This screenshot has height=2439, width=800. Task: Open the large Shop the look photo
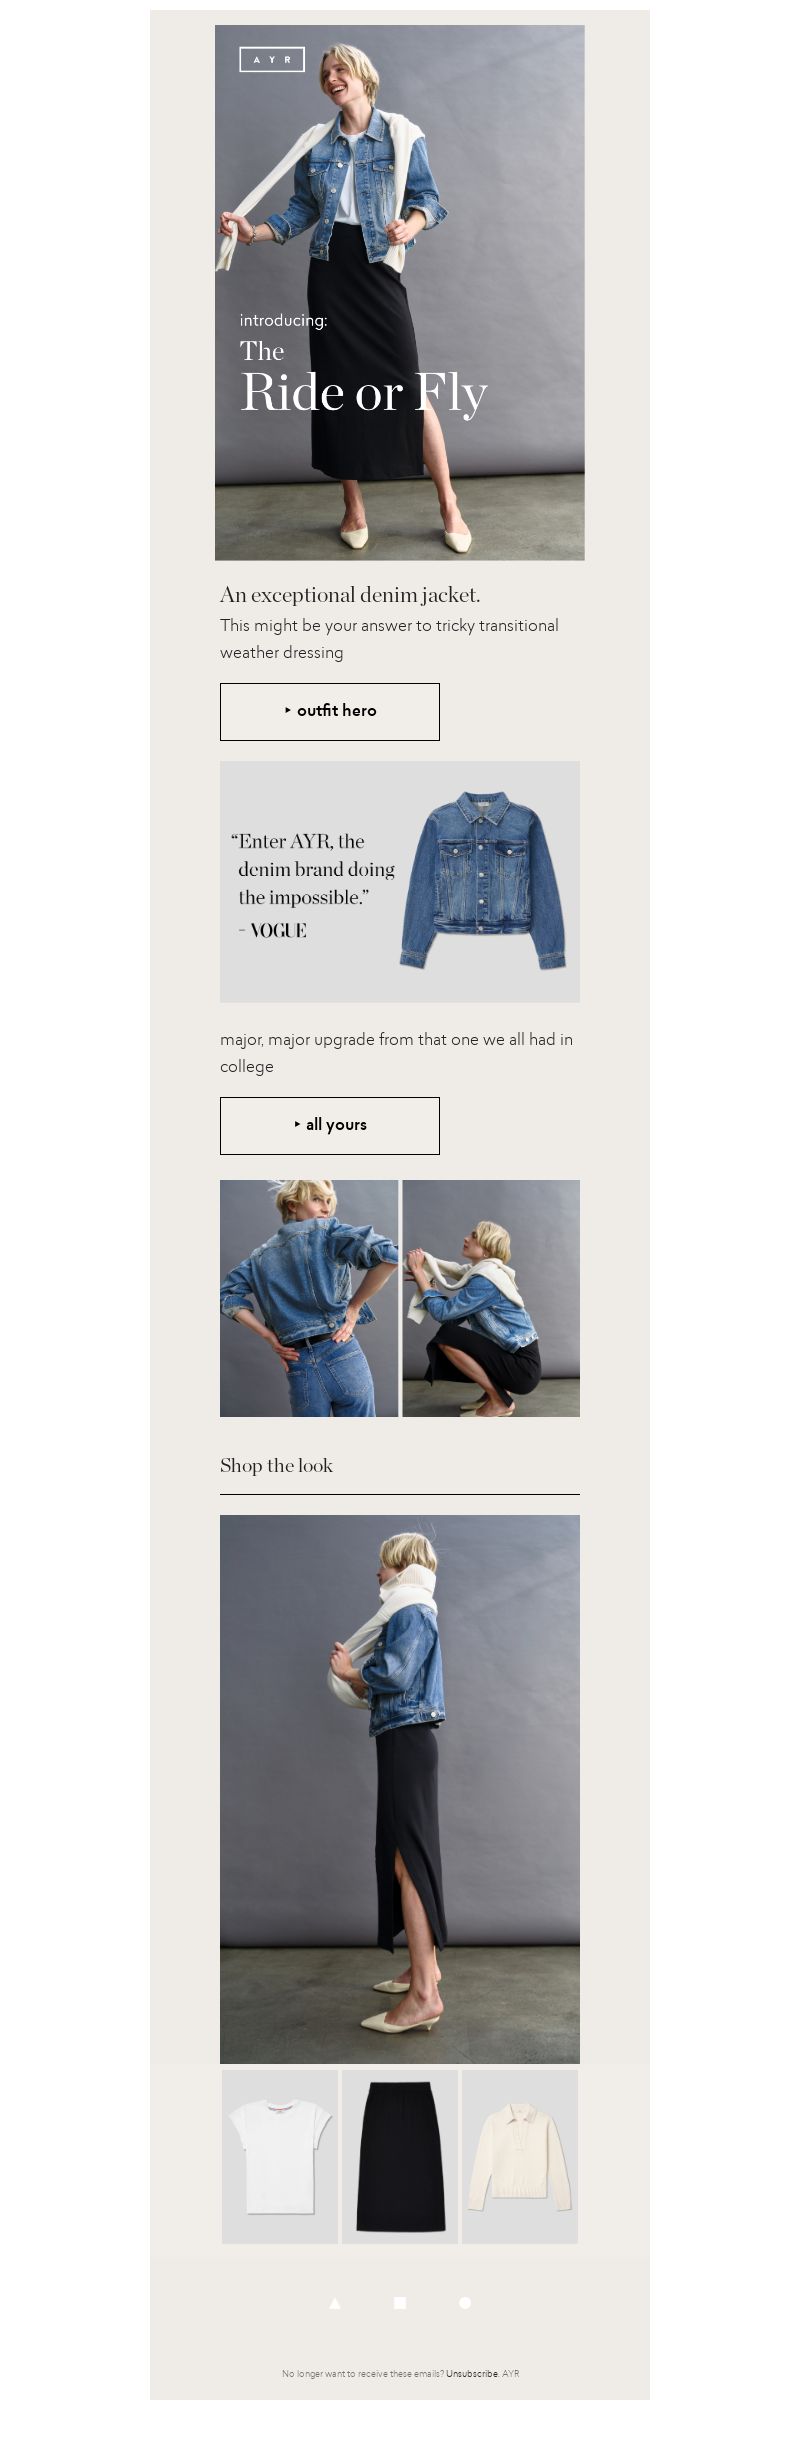[400, 1789]
